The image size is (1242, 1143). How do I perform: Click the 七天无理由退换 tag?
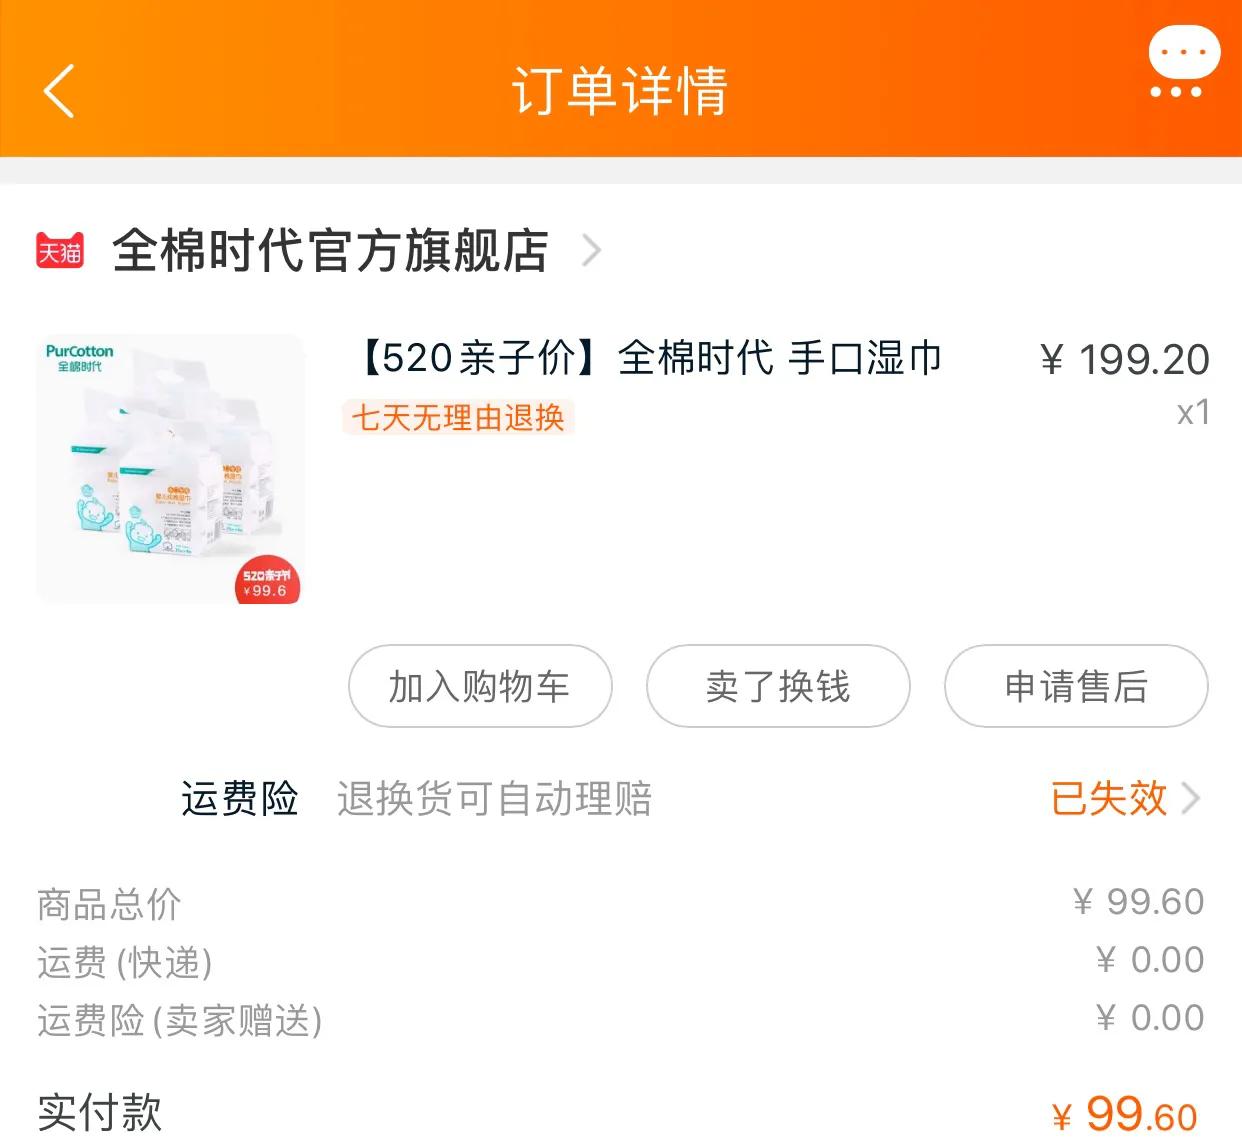[458, 417]
